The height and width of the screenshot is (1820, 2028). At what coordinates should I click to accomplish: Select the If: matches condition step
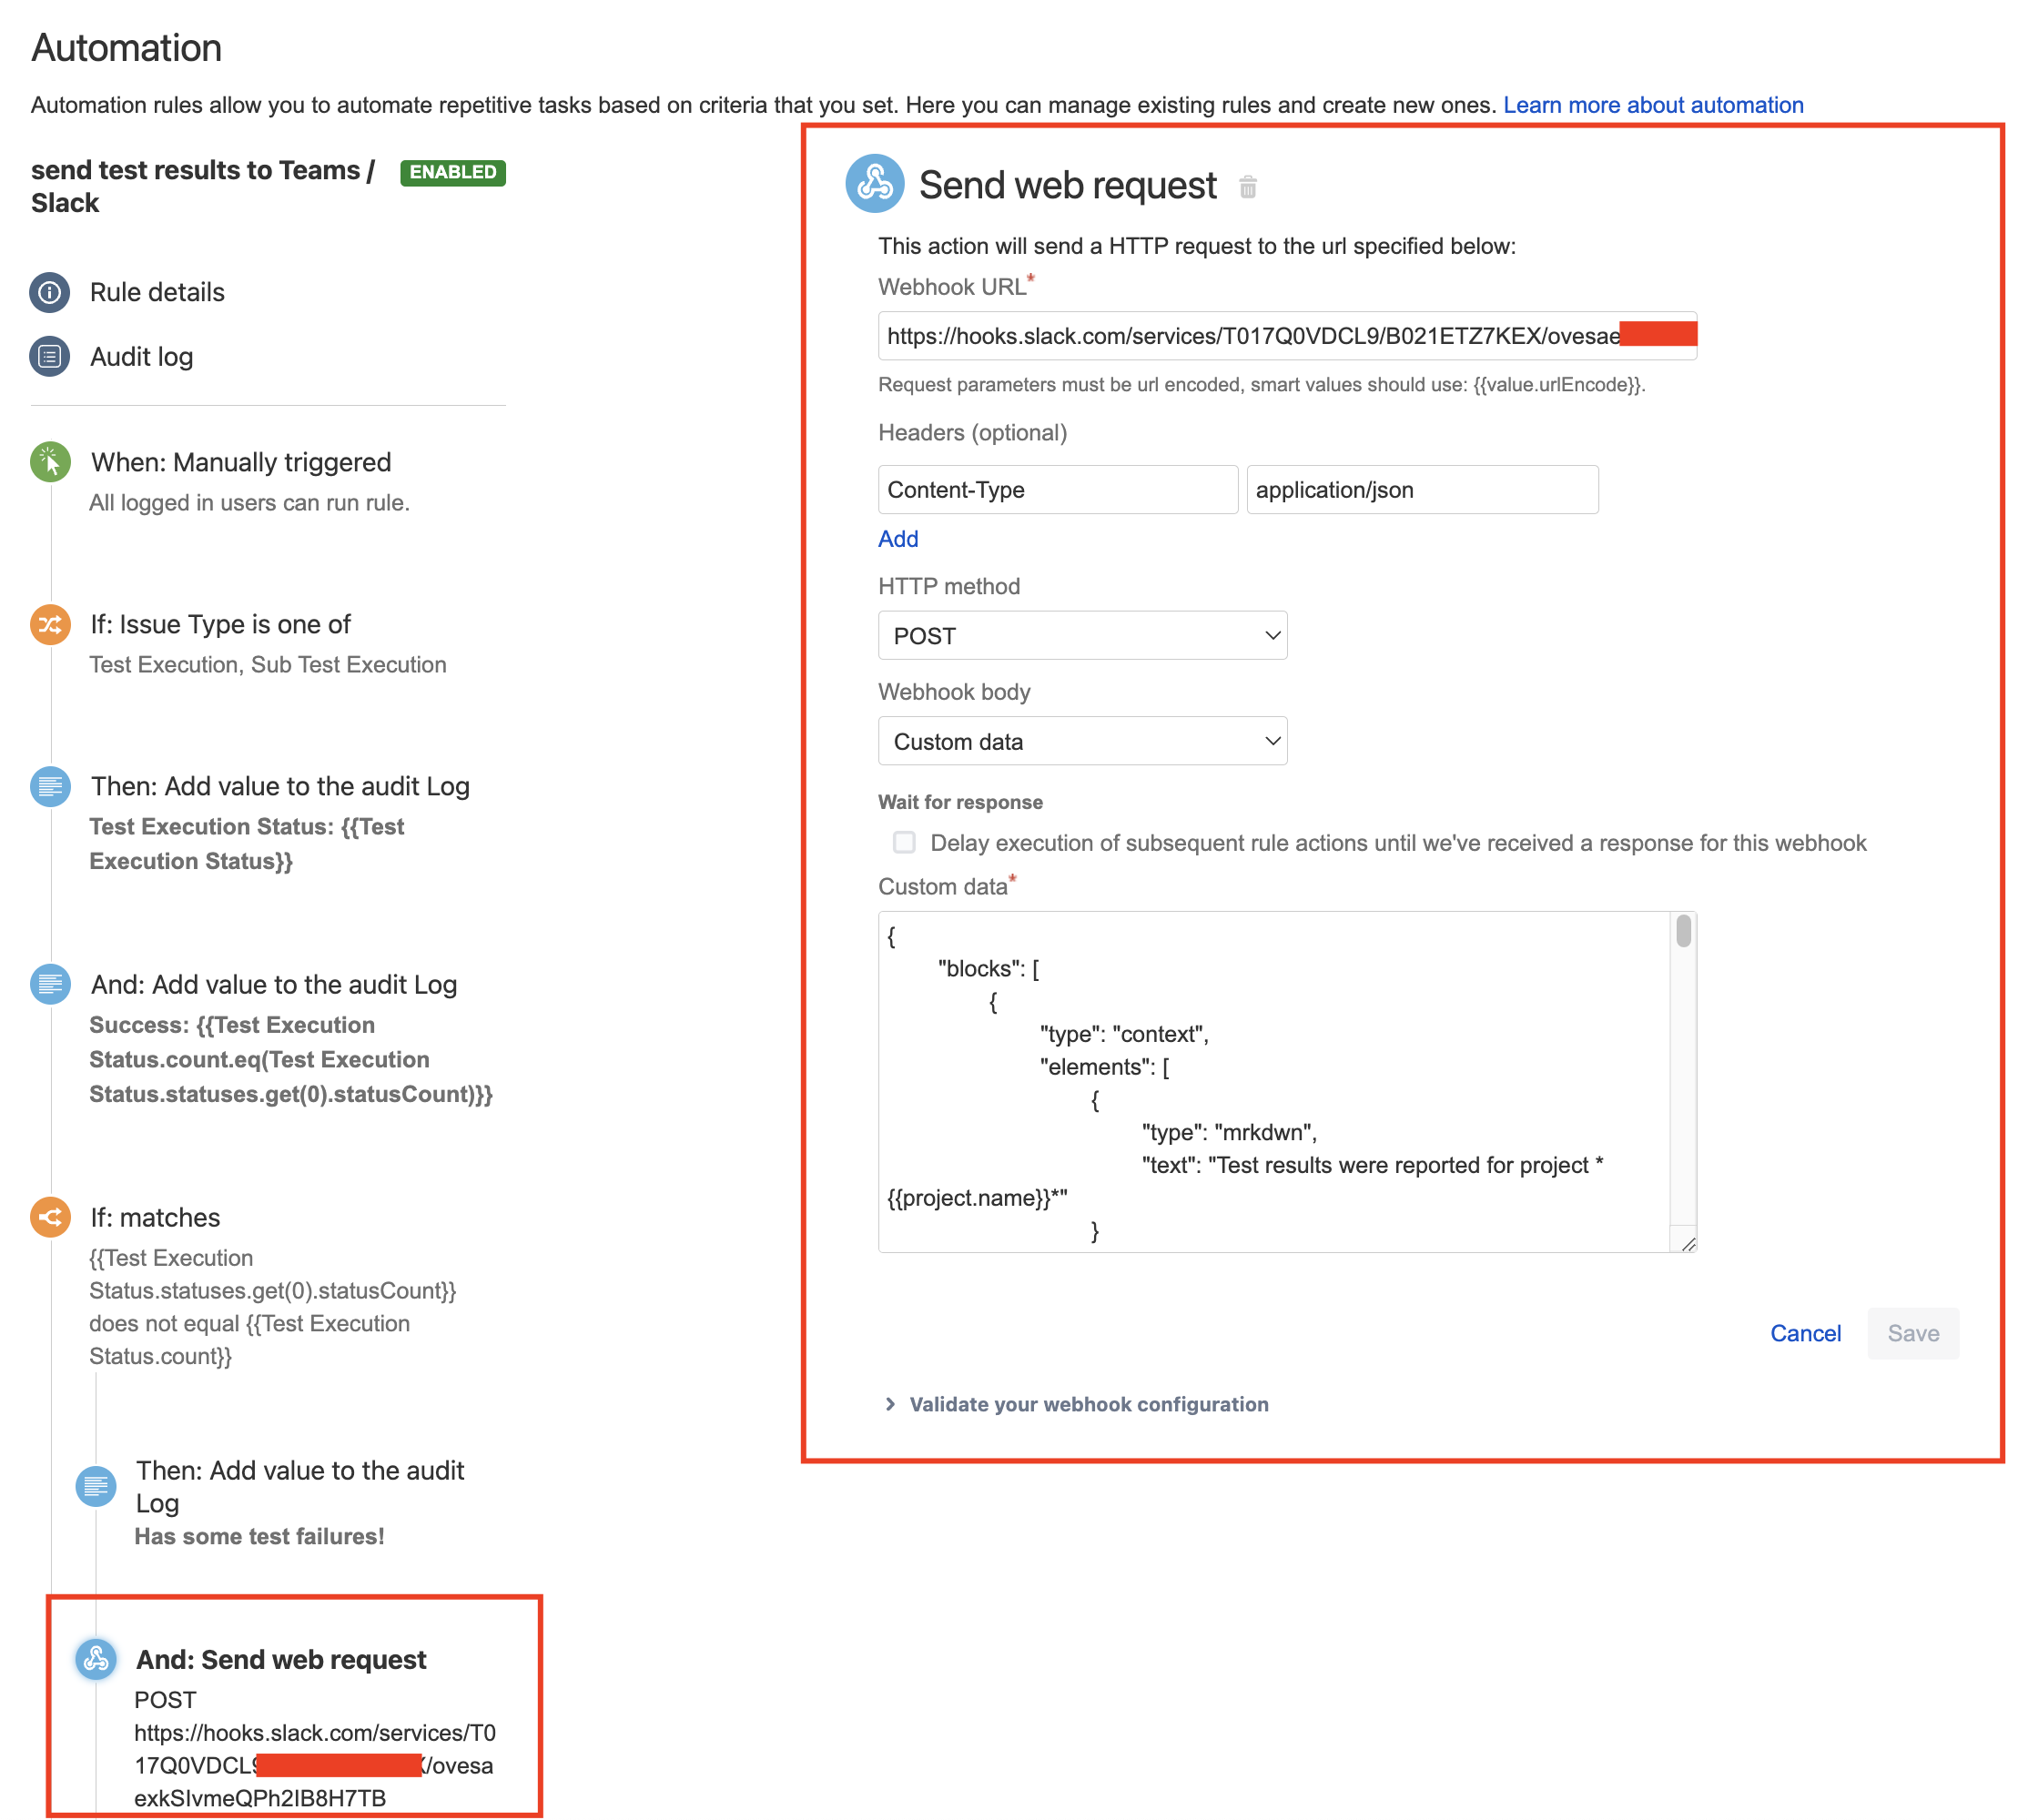click(x=155, y=1218)
